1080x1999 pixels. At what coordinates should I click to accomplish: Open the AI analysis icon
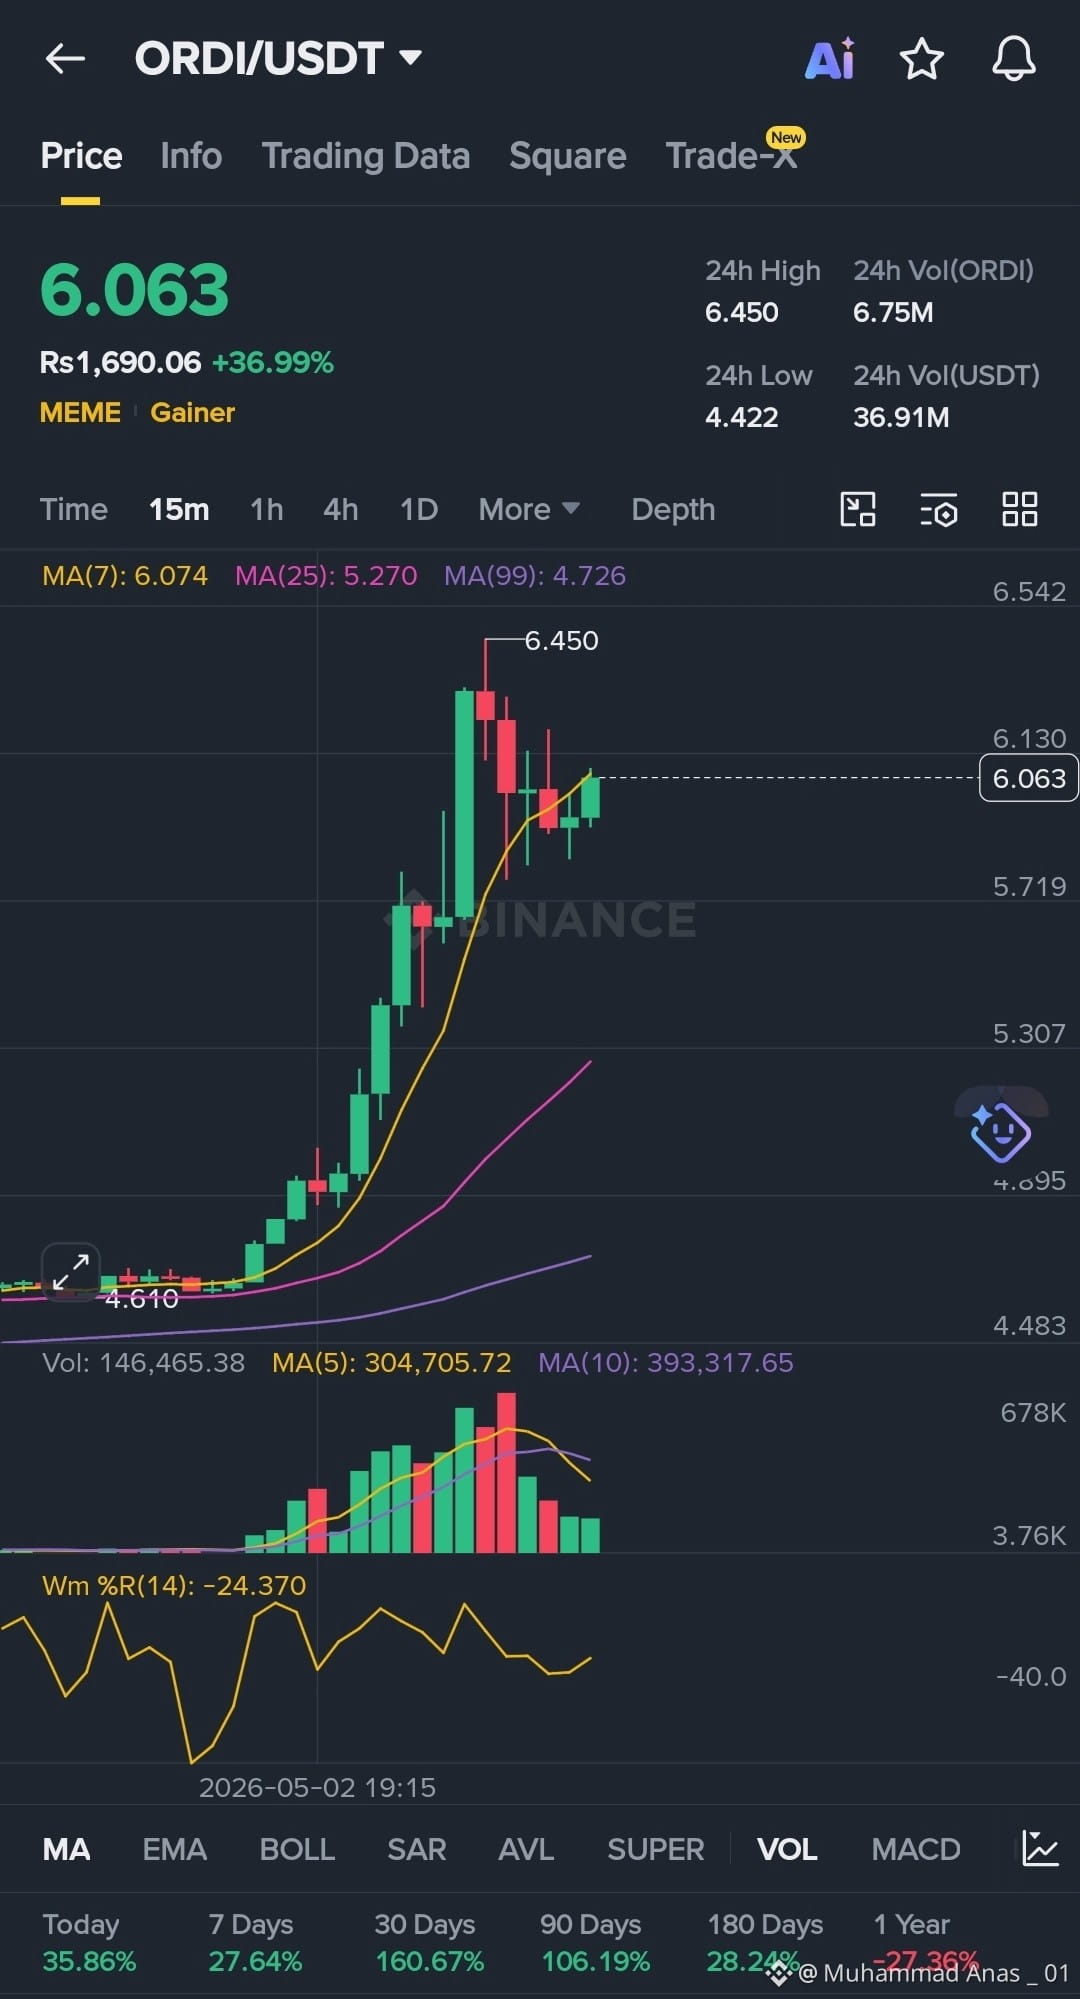[830, 59]
